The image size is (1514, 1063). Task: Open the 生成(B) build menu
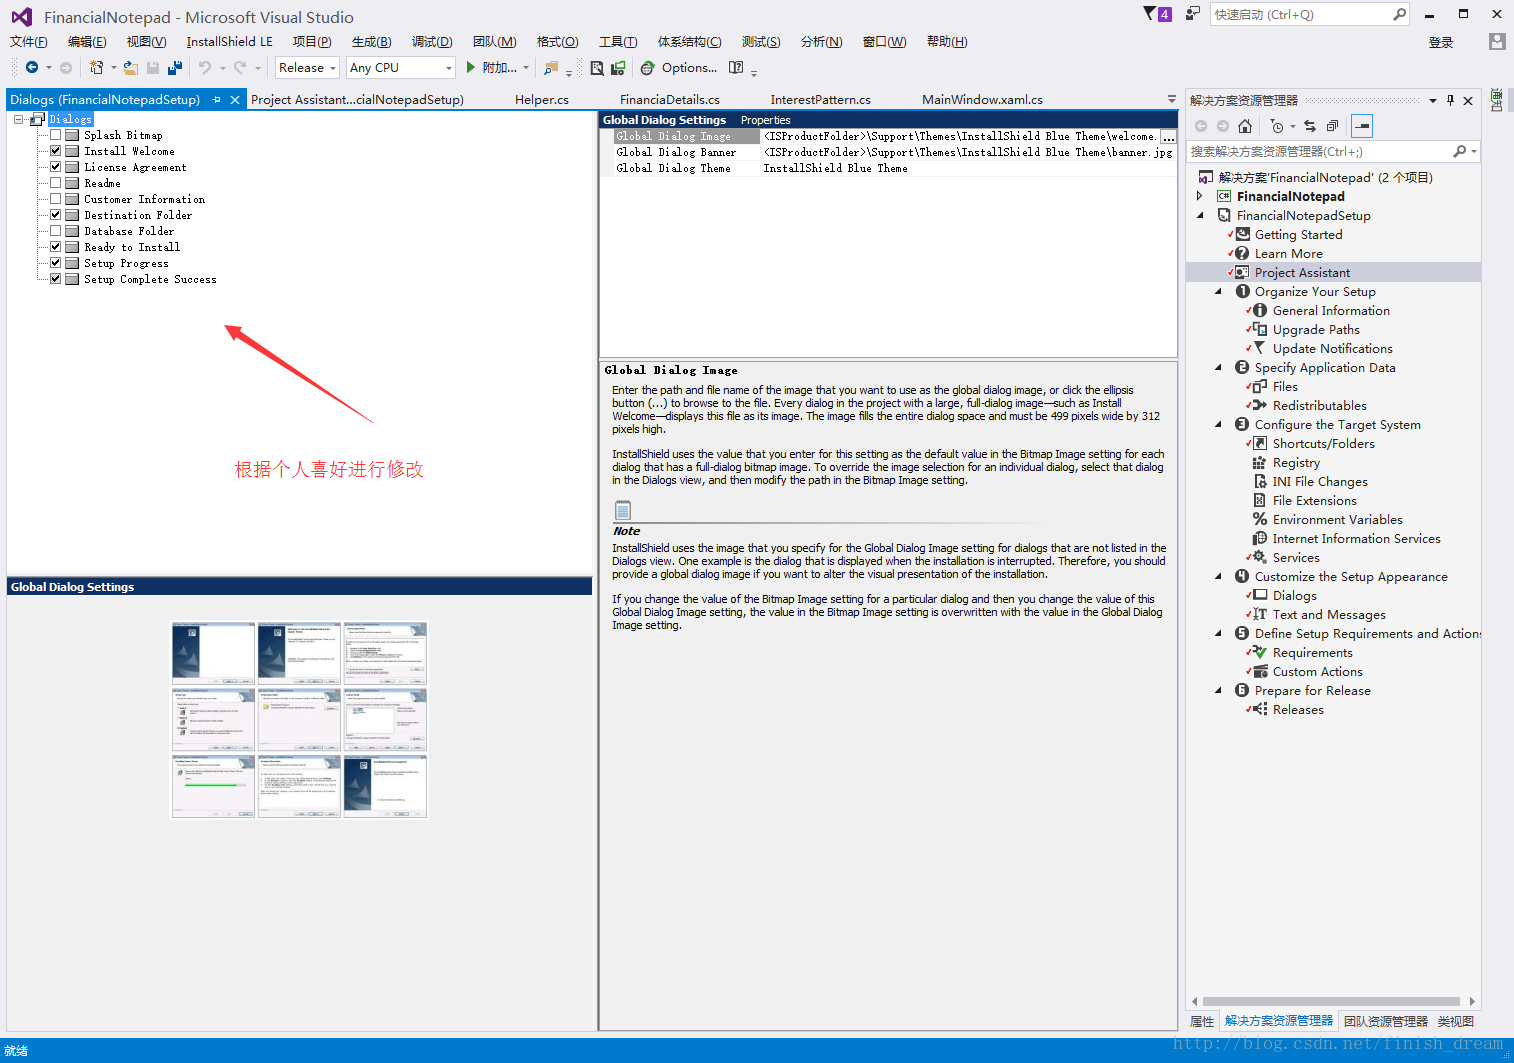(371, 41)
